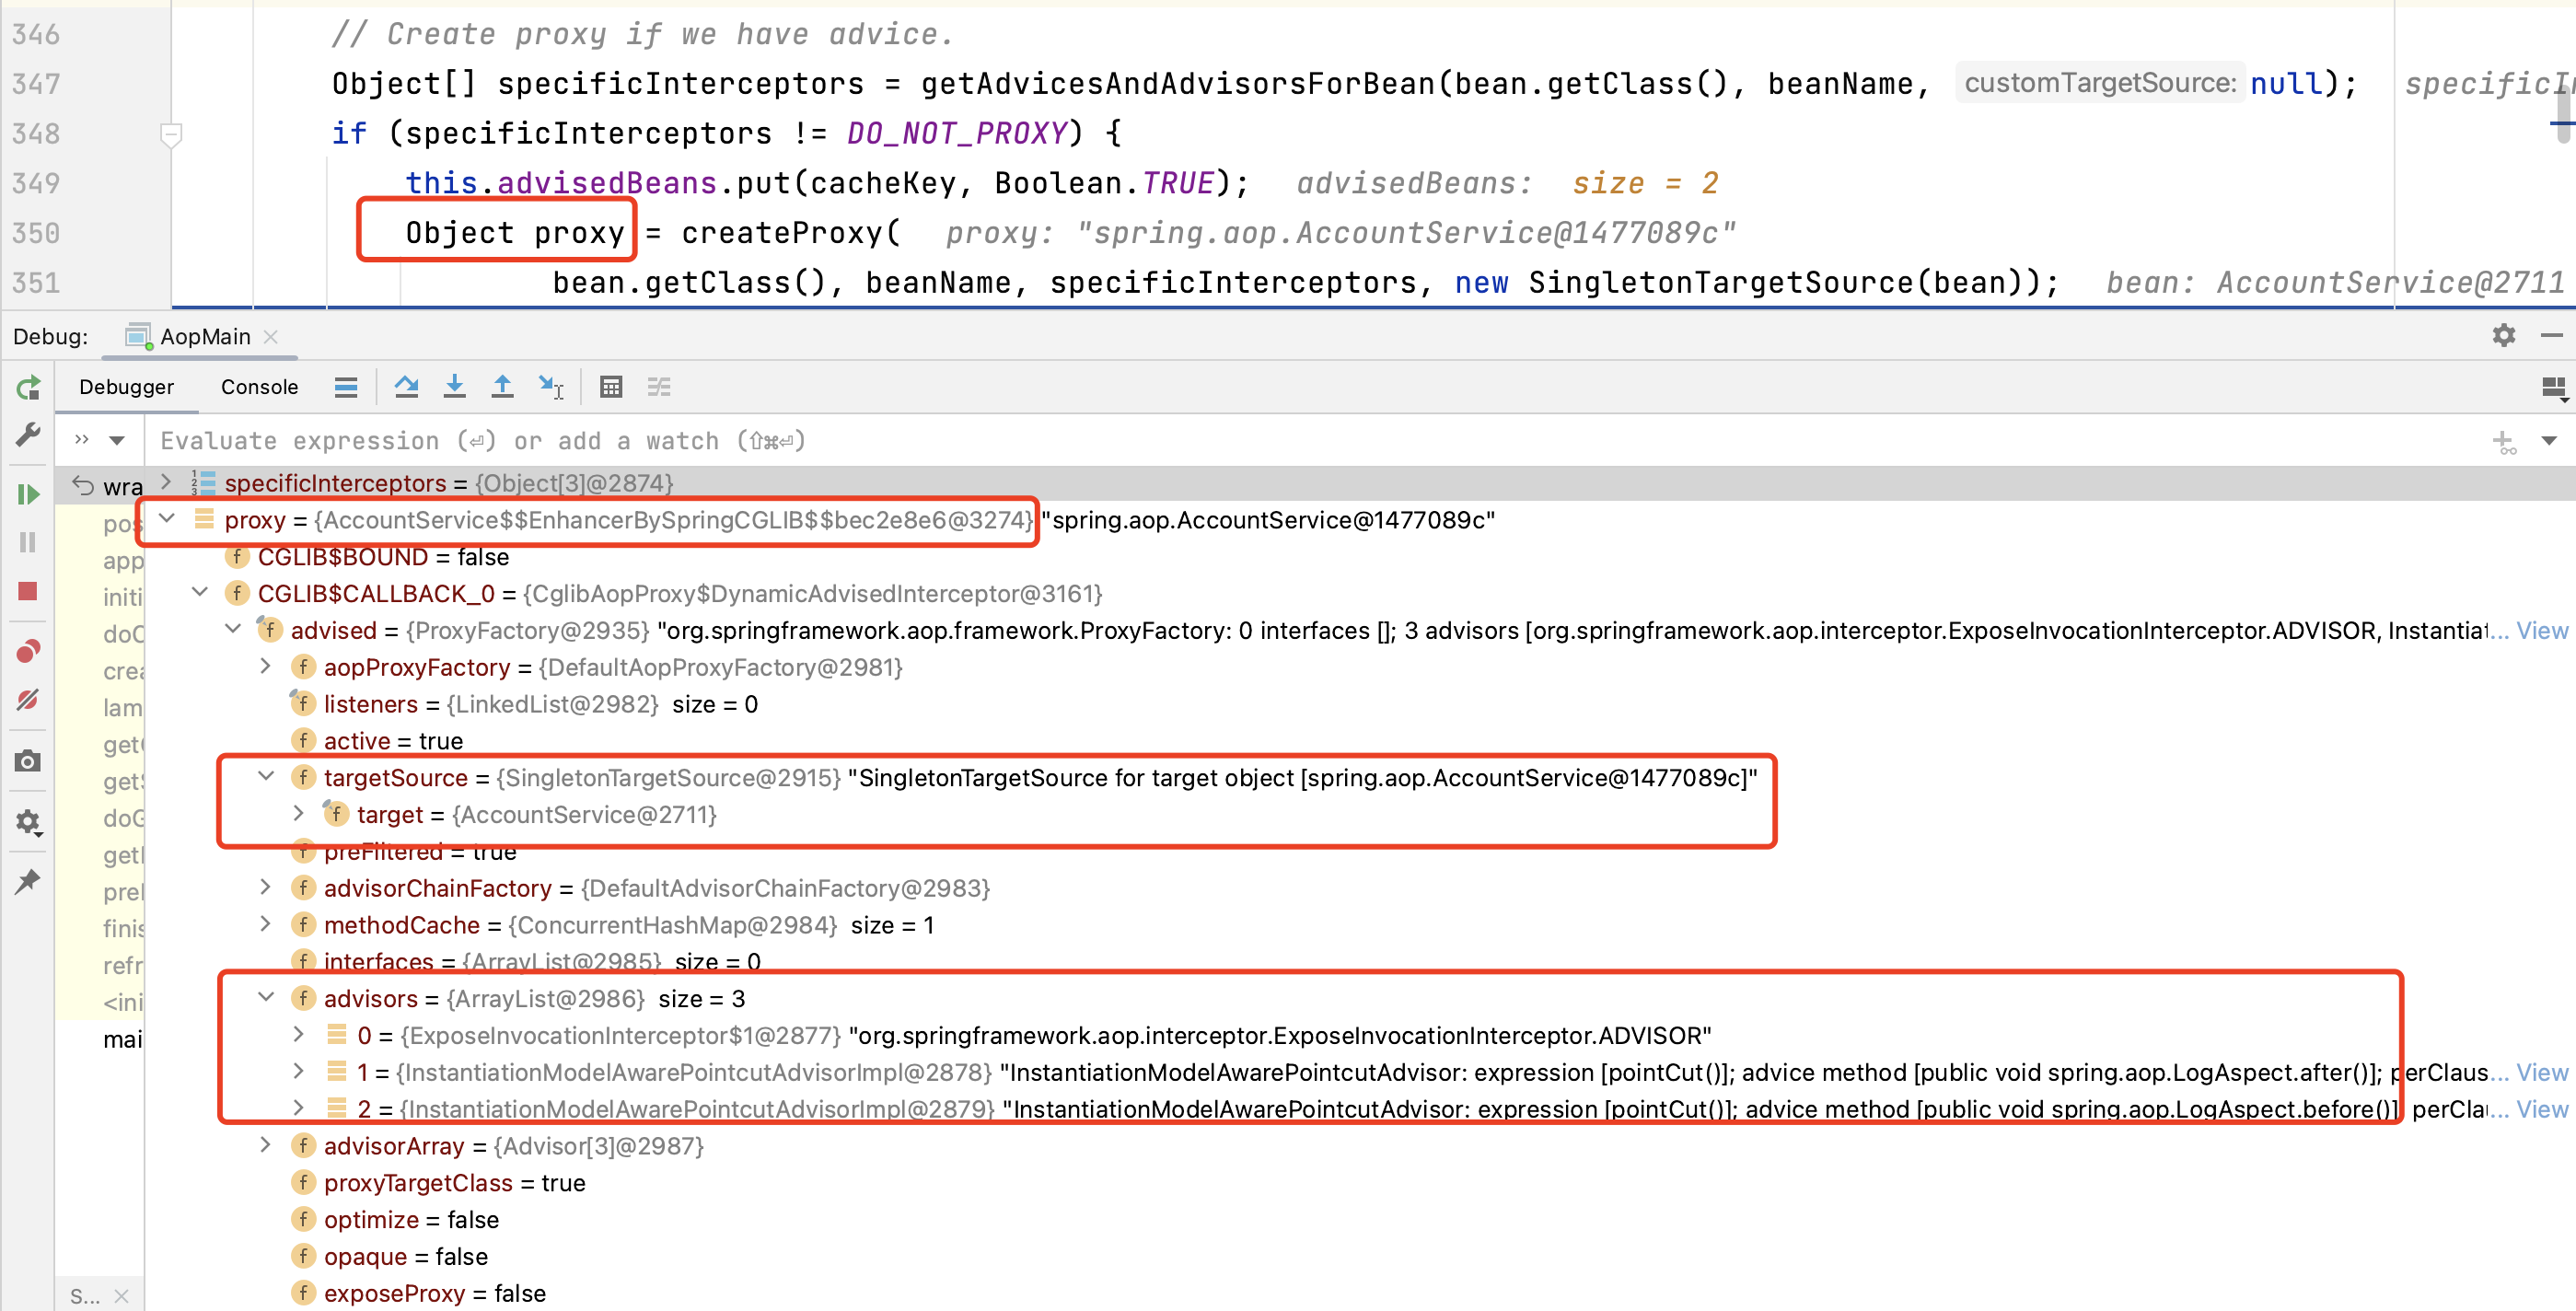
Task: Step out of current method
Action: tap(503, 387)
